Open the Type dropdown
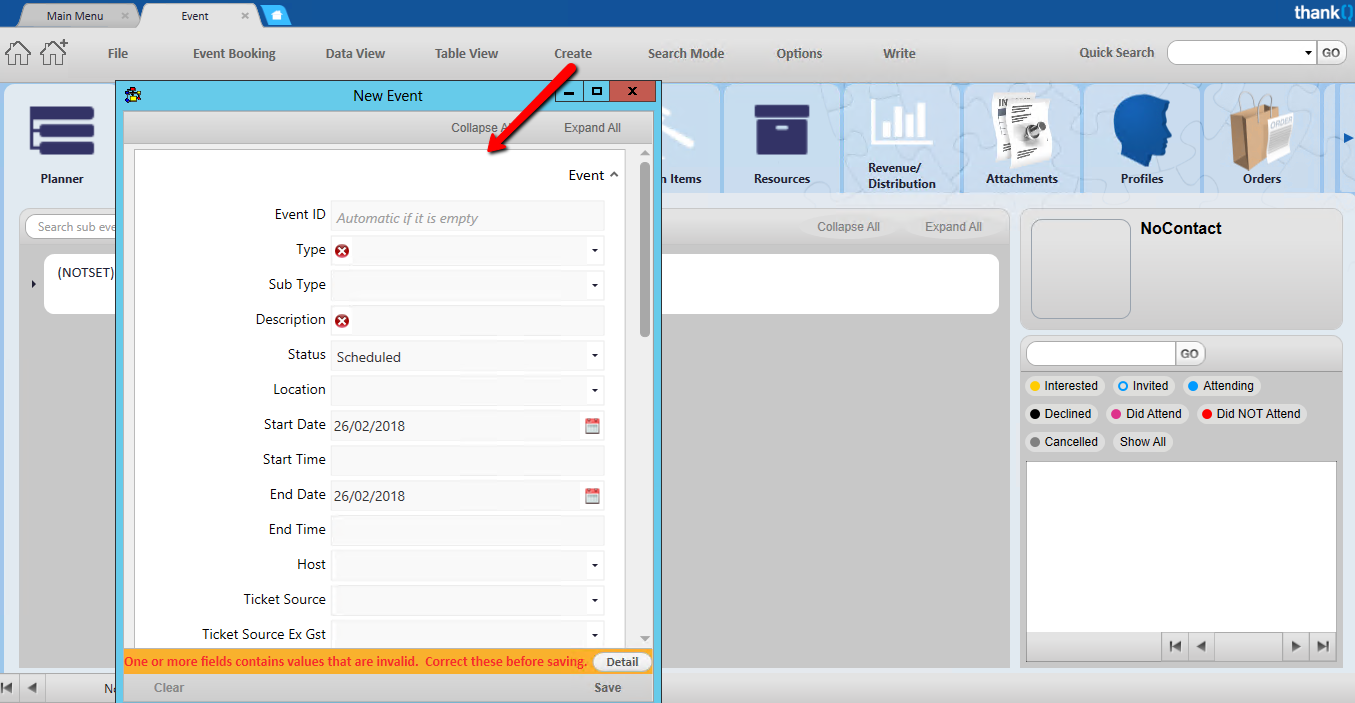 point(594,251)
